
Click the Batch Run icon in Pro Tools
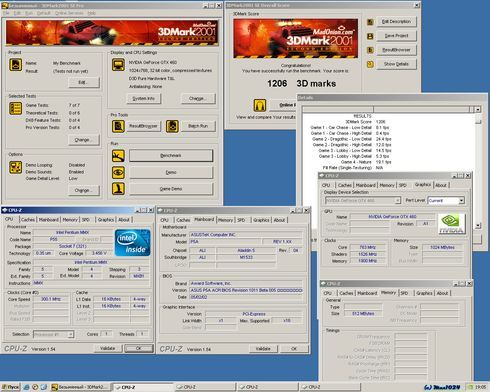point(172,126)
